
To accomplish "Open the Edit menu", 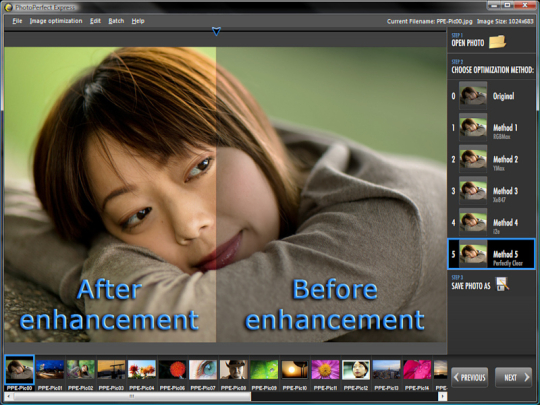I will tap(95, 21).
